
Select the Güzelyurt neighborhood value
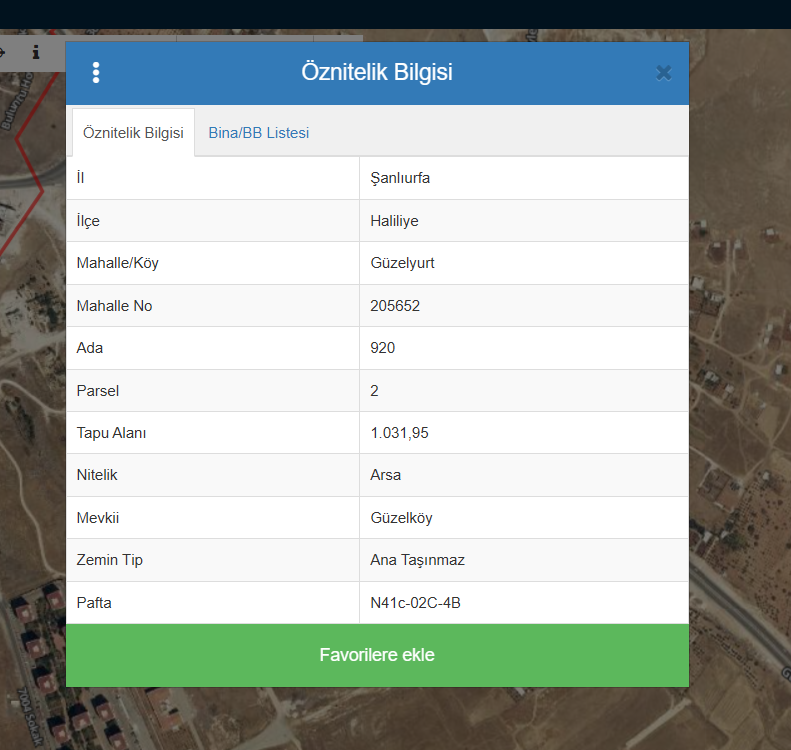(402, 263)
